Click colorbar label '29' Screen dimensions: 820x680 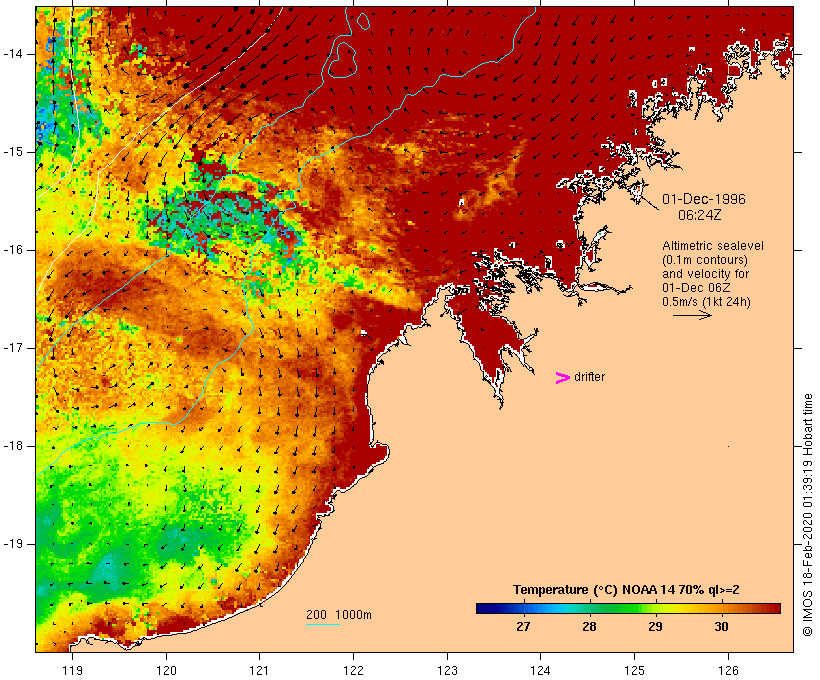click(x=655, y=627)
